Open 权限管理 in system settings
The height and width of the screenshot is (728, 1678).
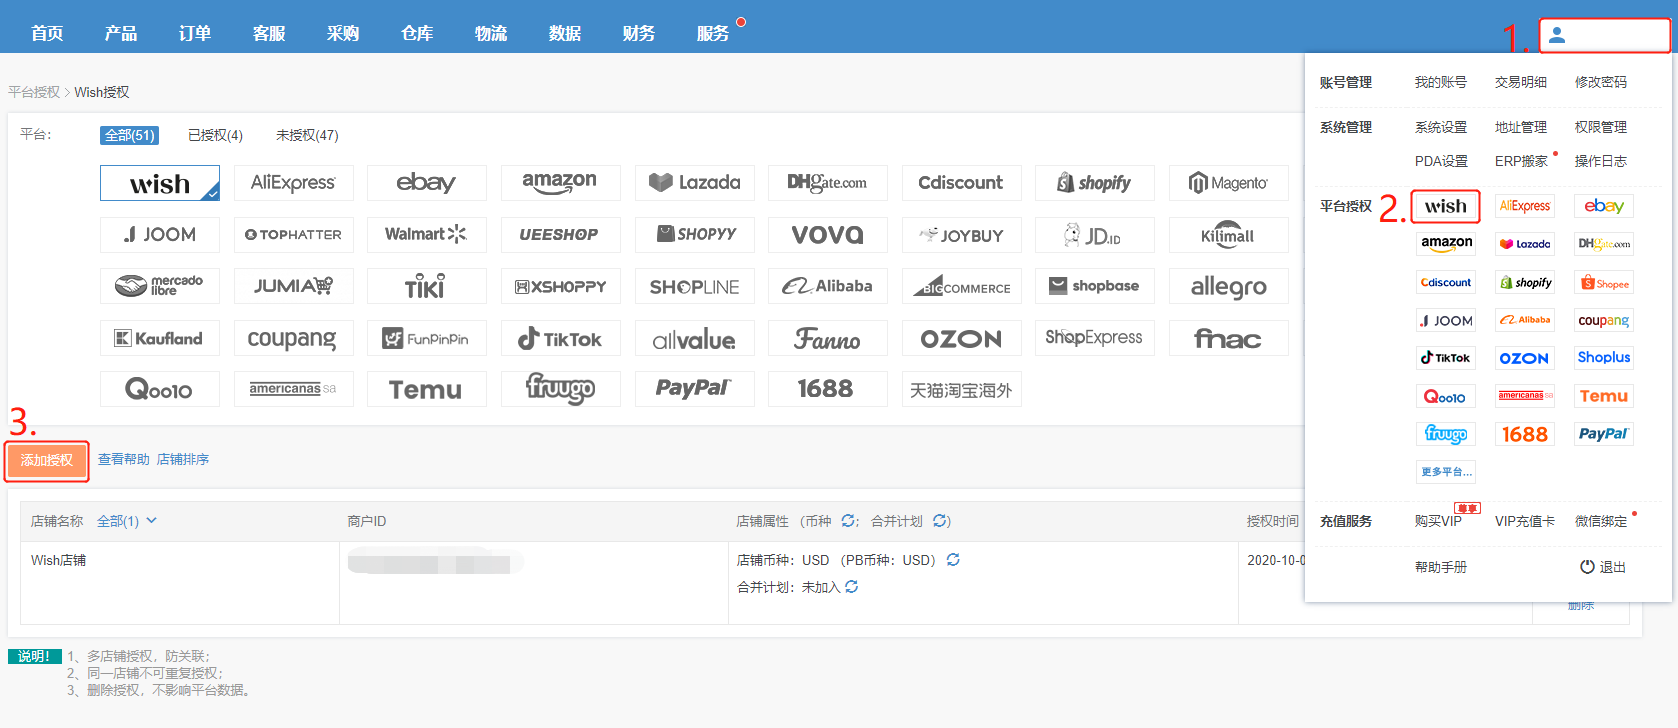click(x=1601, y=127)
